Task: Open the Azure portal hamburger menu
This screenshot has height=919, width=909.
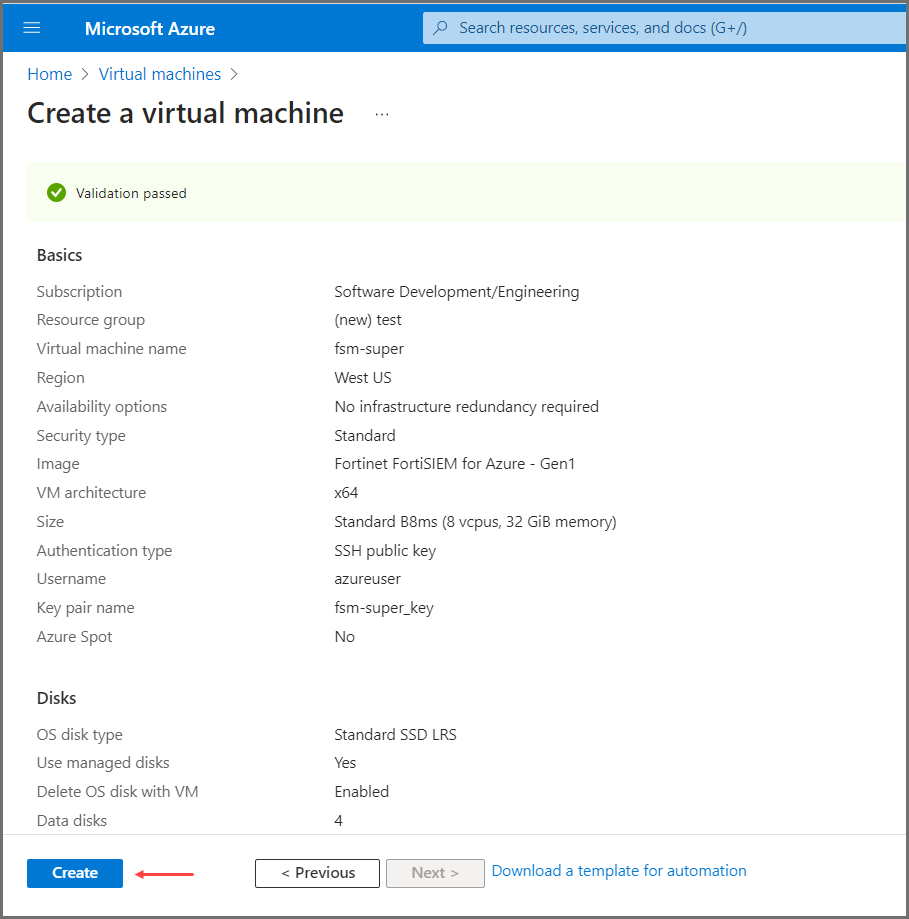Action: coord(32,28)
